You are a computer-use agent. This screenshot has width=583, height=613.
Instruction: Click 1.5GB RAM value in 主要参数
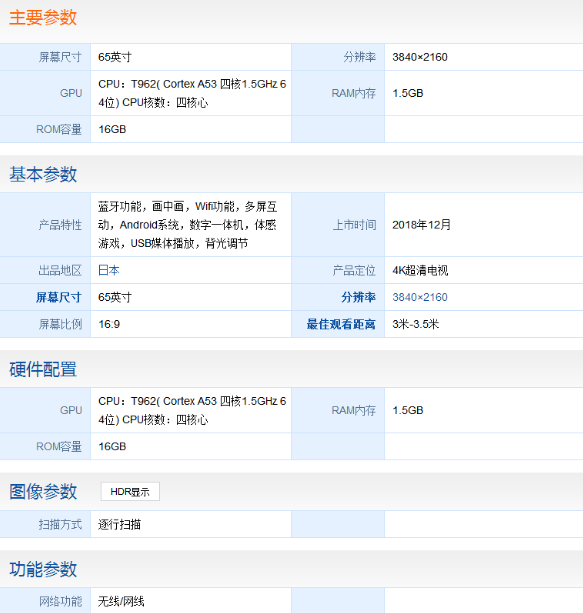[x=408, y=93]
